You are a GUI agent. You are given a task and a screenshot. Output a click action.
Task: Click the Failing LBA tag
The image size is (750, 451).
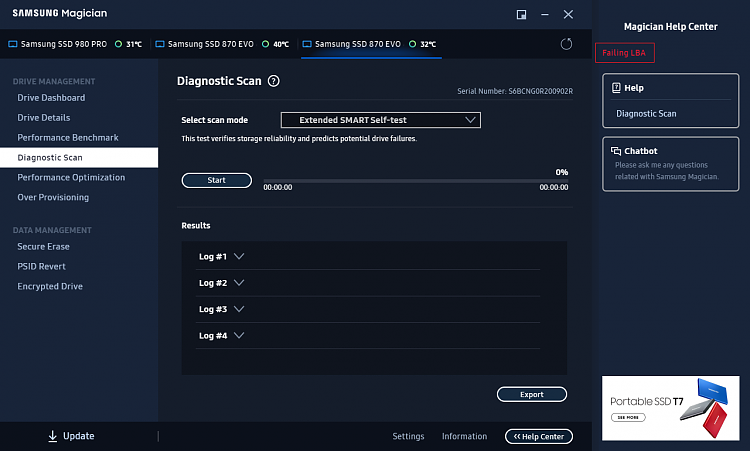(x=624, y=53)
